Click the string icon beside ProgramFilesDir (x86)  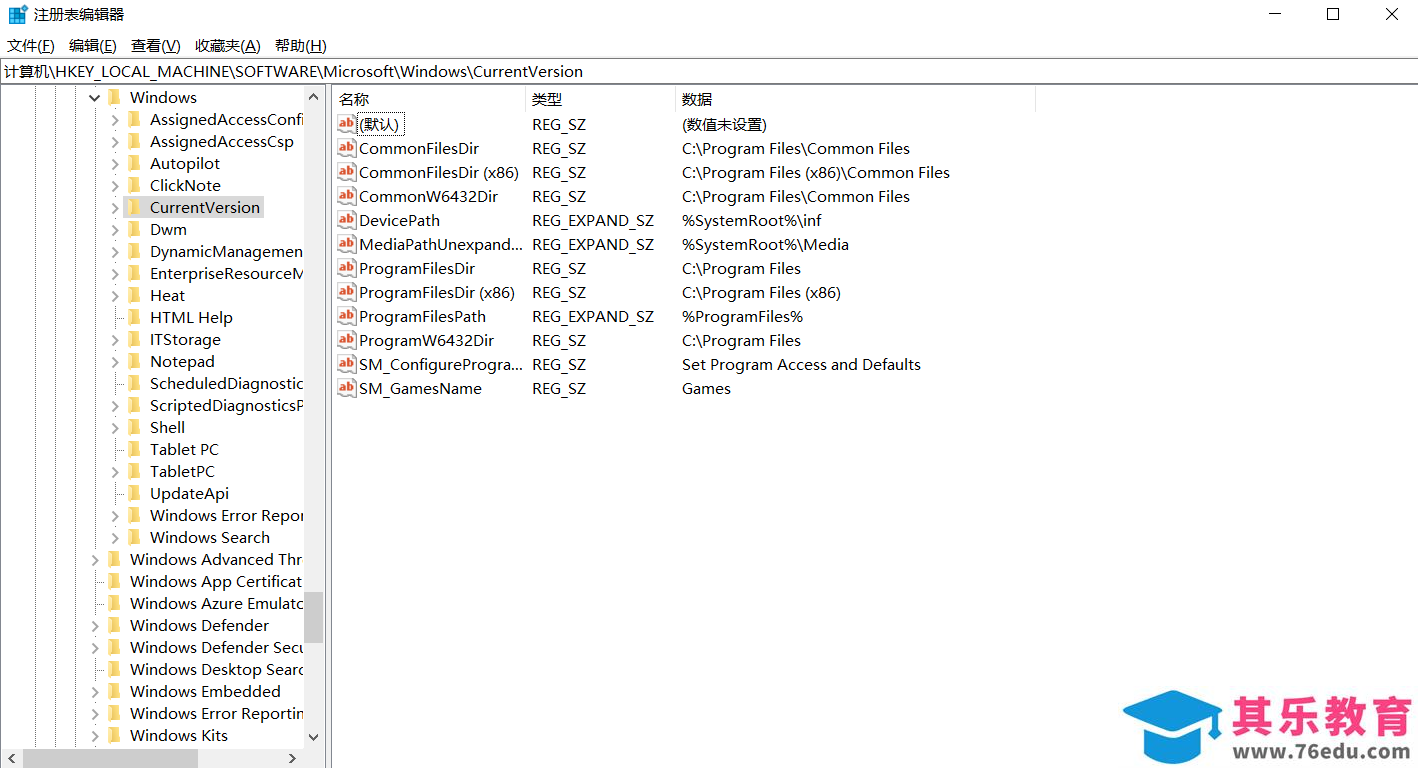click(346, 292)
